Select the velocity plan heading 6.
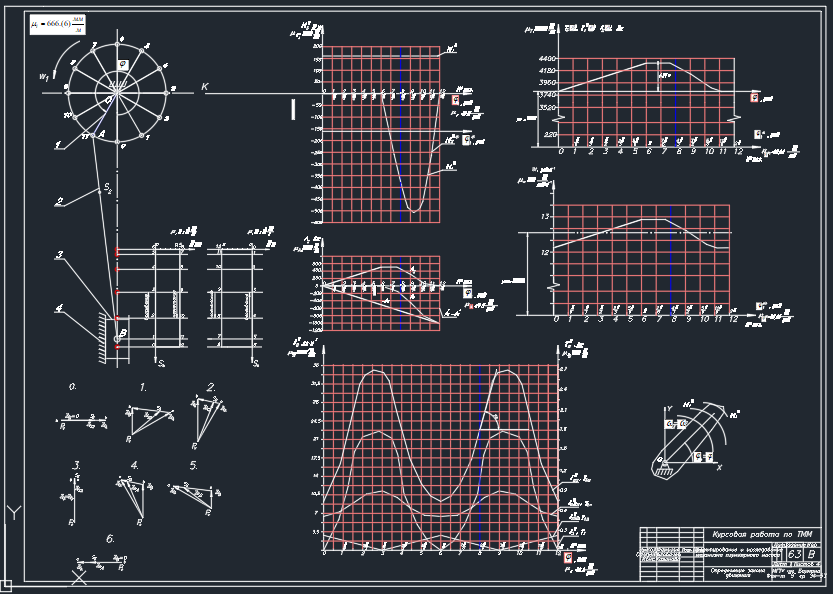This screenshot has height=594, width=833. click(x=110, y=539)
